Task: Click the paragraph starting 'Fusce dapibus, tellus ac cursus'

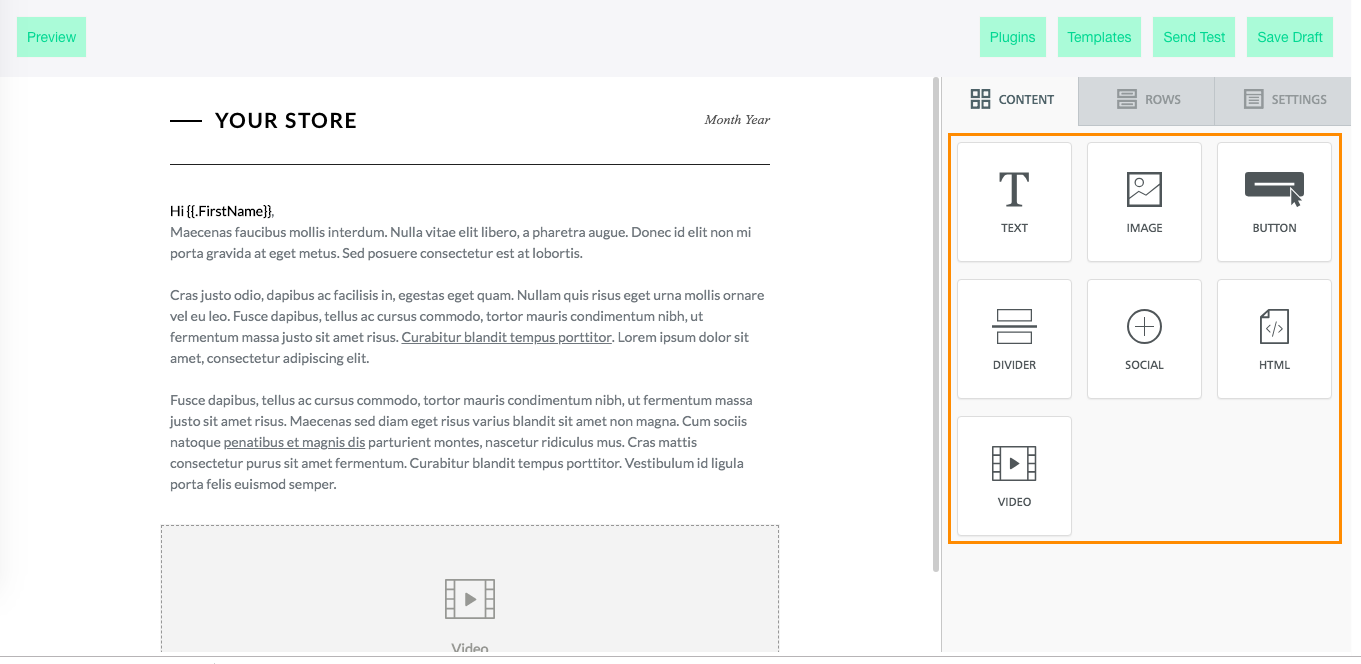Action: click(x=461, y=442)
